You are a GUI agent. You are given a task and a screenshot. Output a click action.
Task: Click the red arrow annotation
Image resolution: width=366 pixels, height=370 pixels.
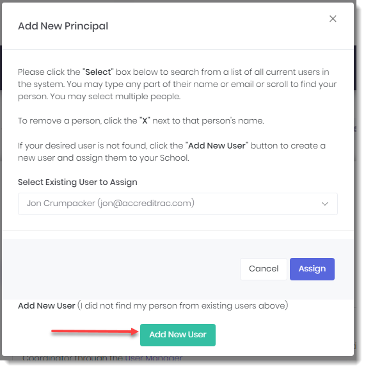95,331
